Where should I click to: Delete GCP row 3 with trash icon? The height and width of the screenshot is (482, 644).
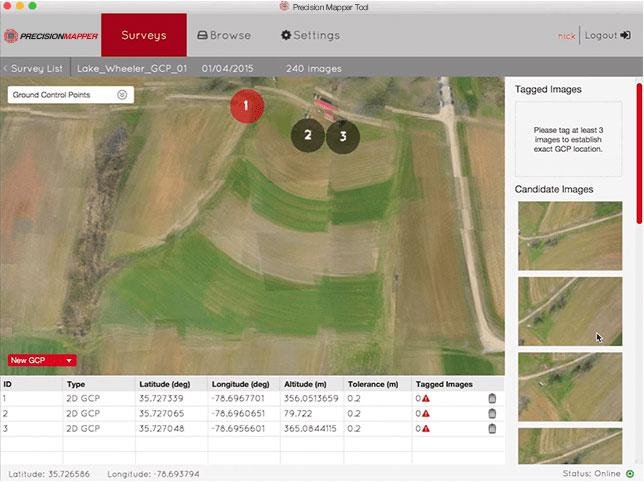(x=492, y=428)
